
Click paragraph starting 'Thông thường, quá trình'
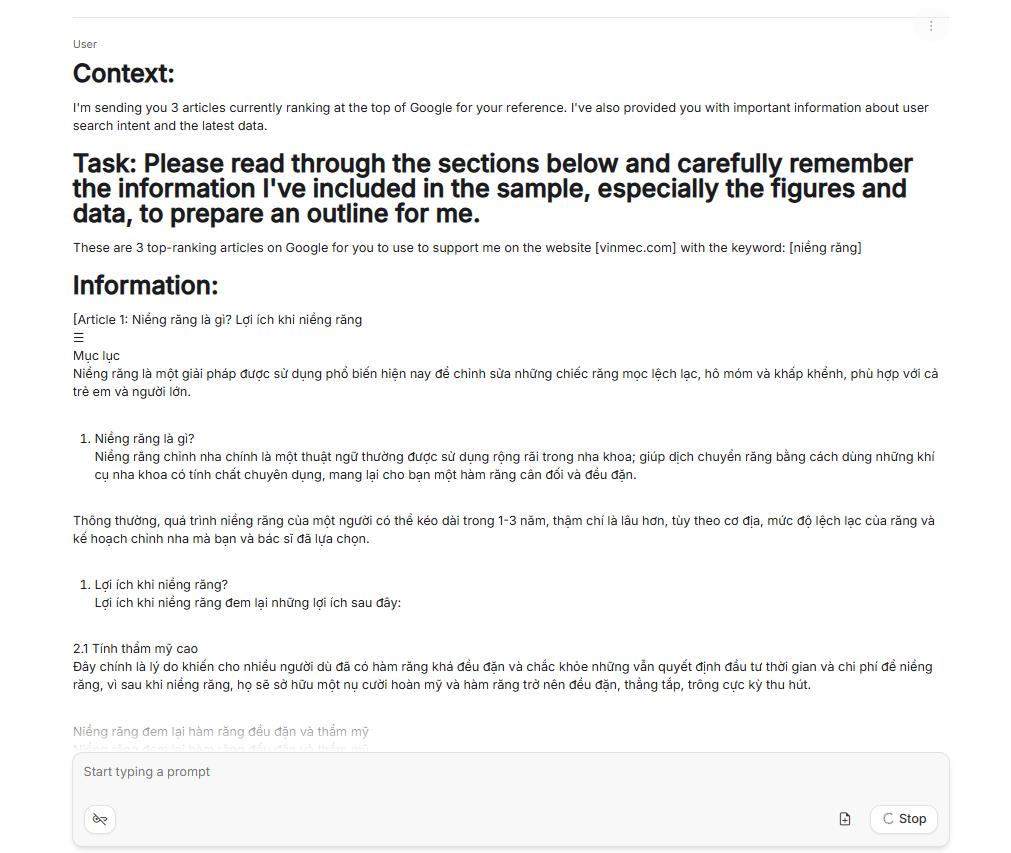coord(503,530)
